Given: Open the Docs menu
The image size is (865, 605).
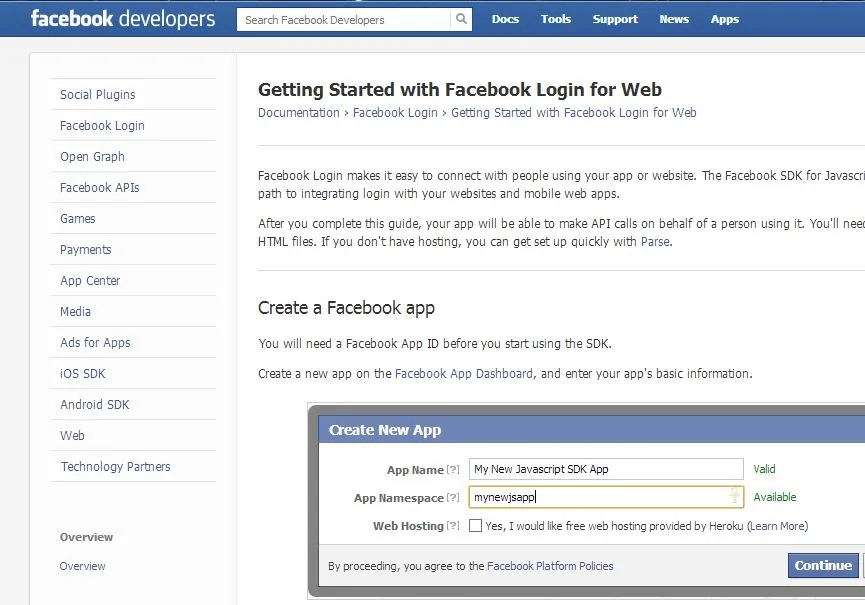Looking at the screenshot, I should coord(505,19).
